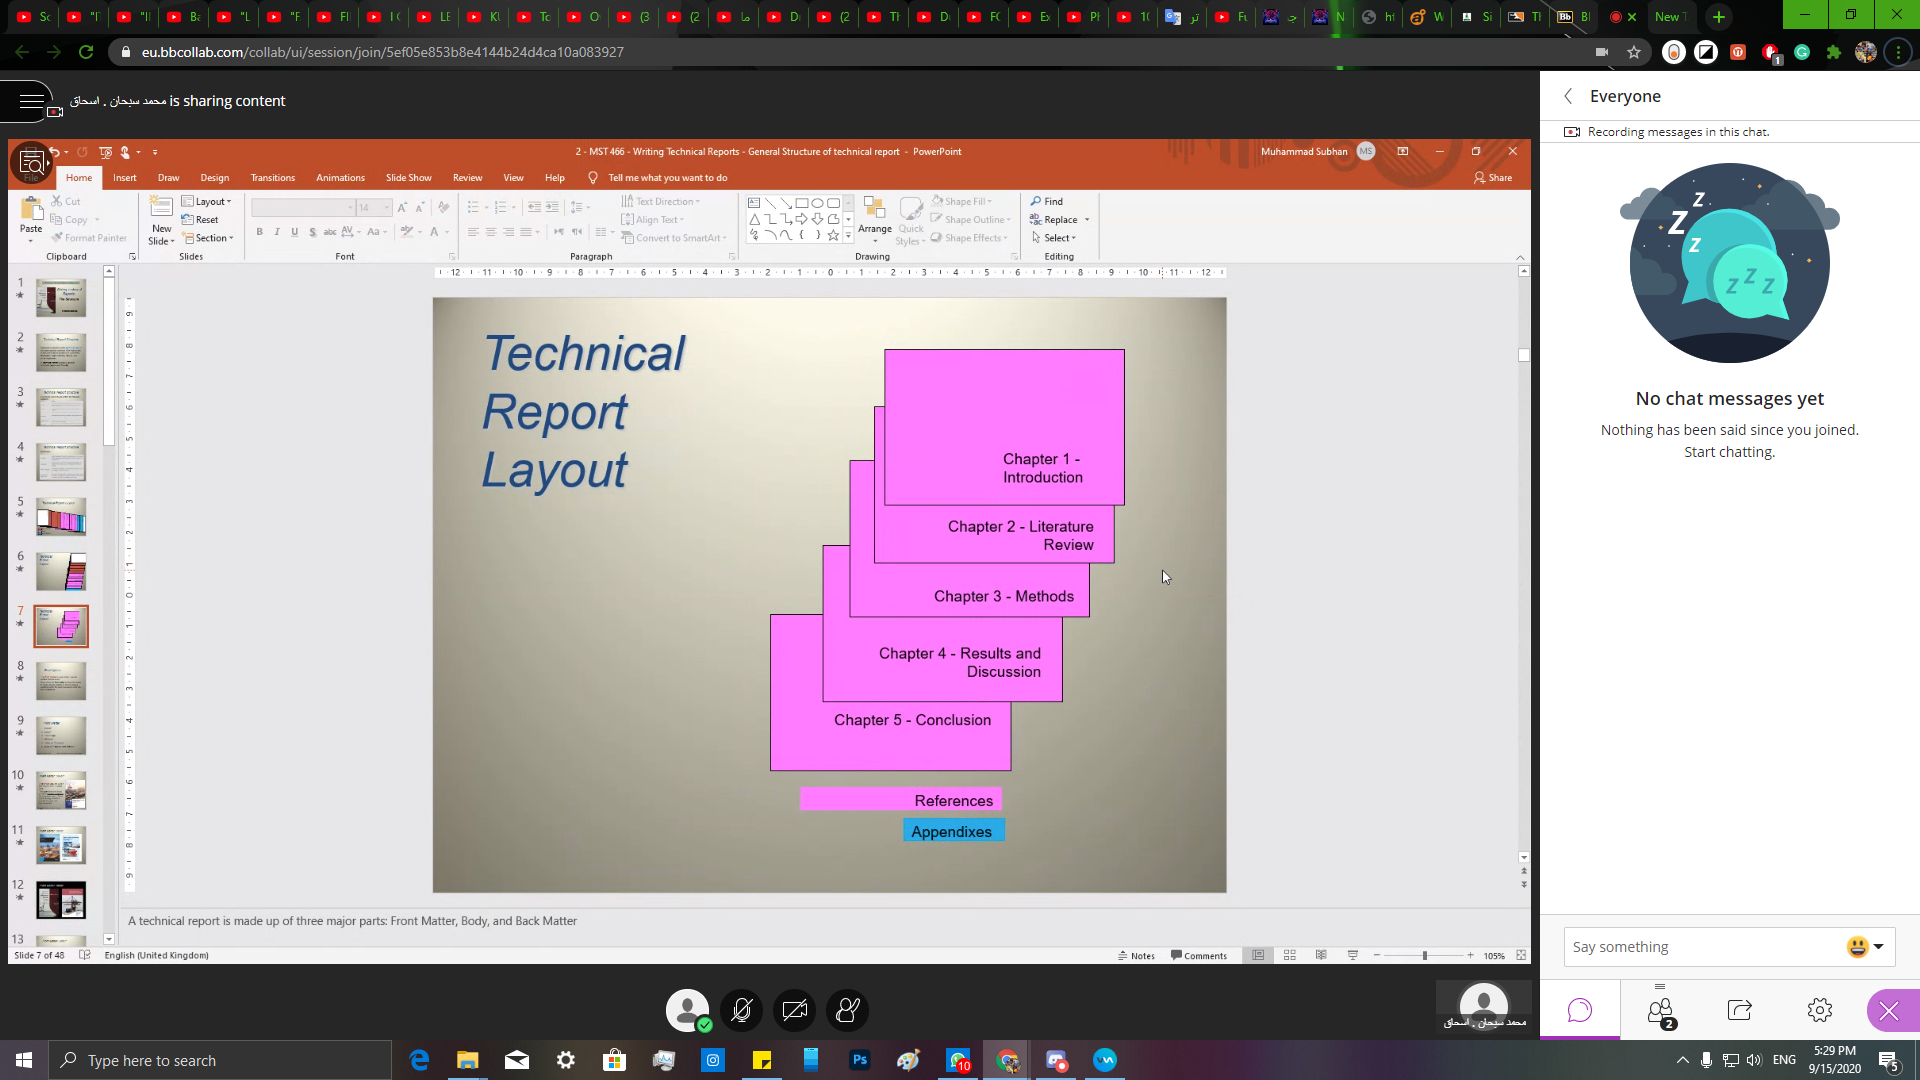Screen dimensions: 1920x1080
Task: Toggle the camera video on
Action: tap(795, 1010)
